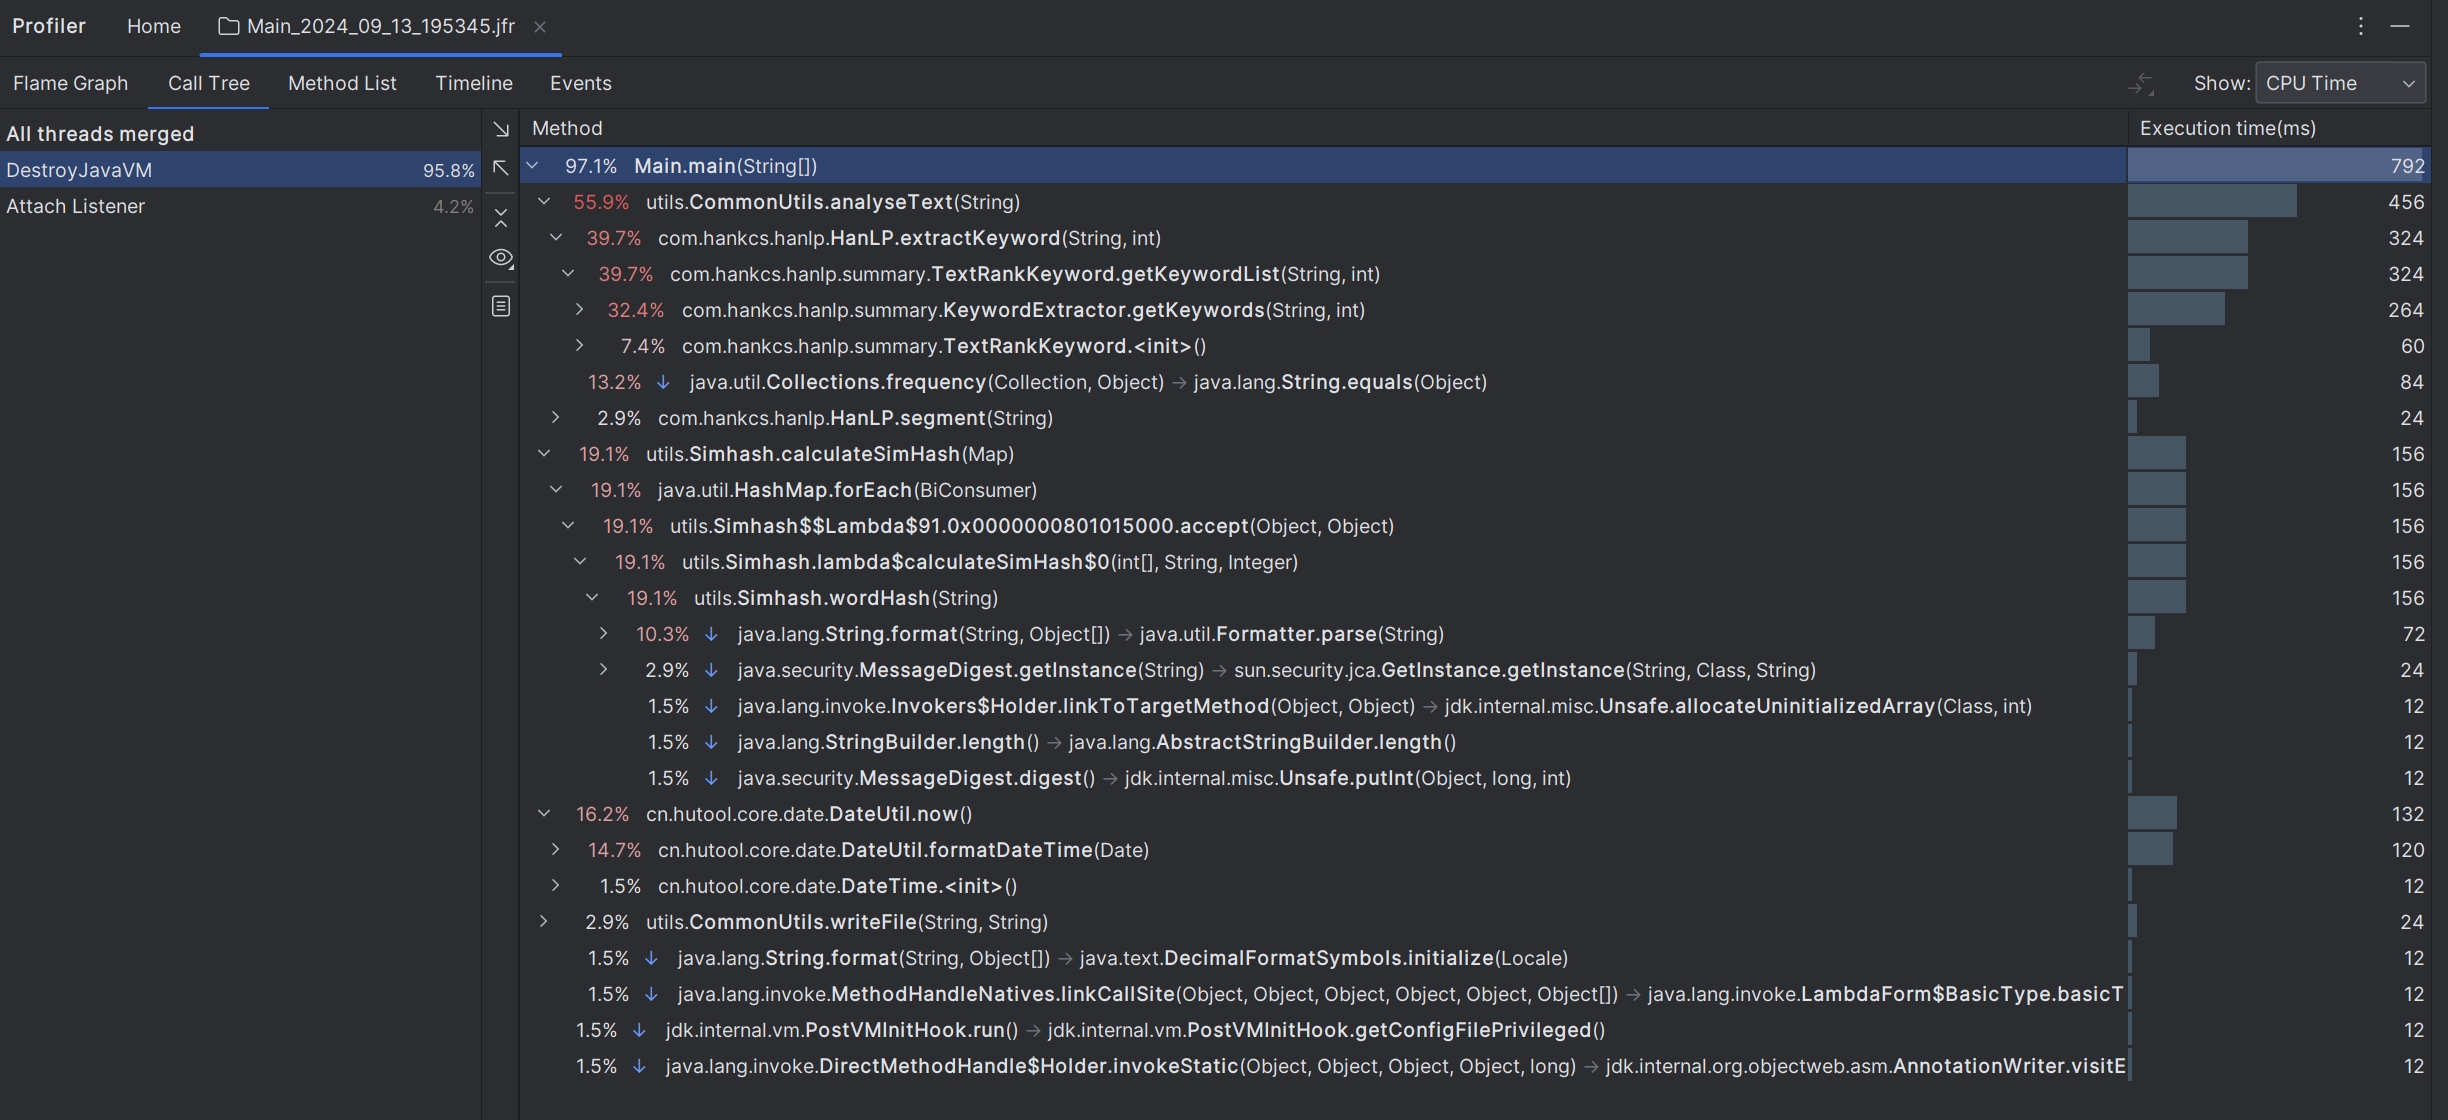The image size is (2448, 1120).
Task: Collapse the HanLP.extractKeyword node
Action: (x=556, y=238)
